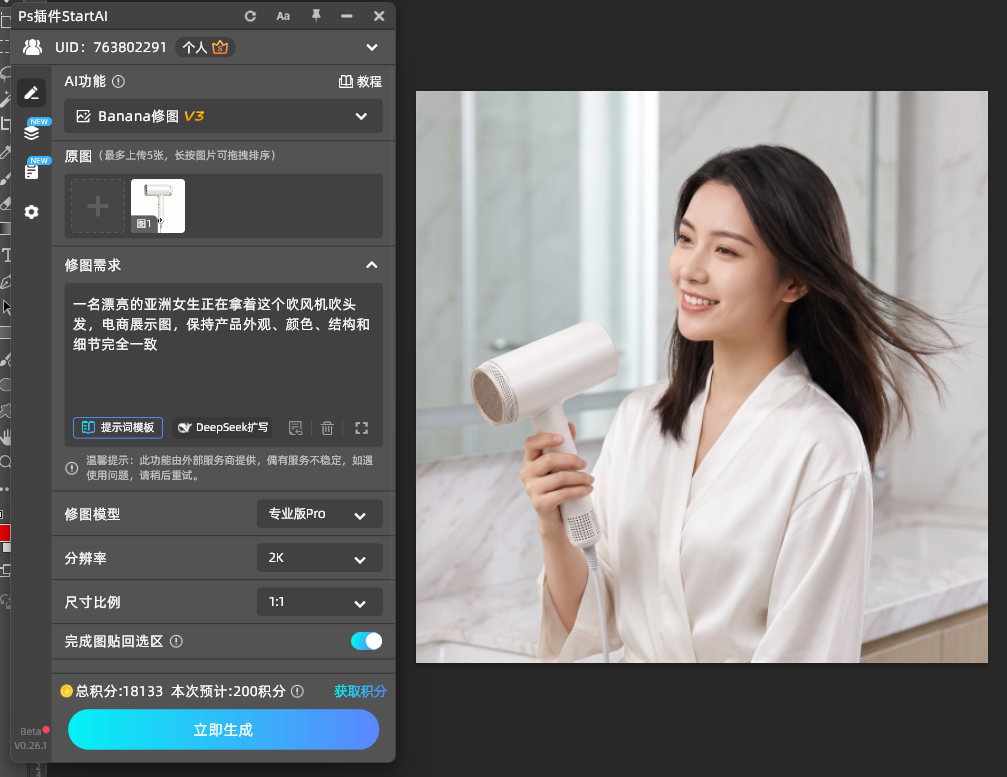
Task: Click the gold coin points icon
Action: (66, 691)
